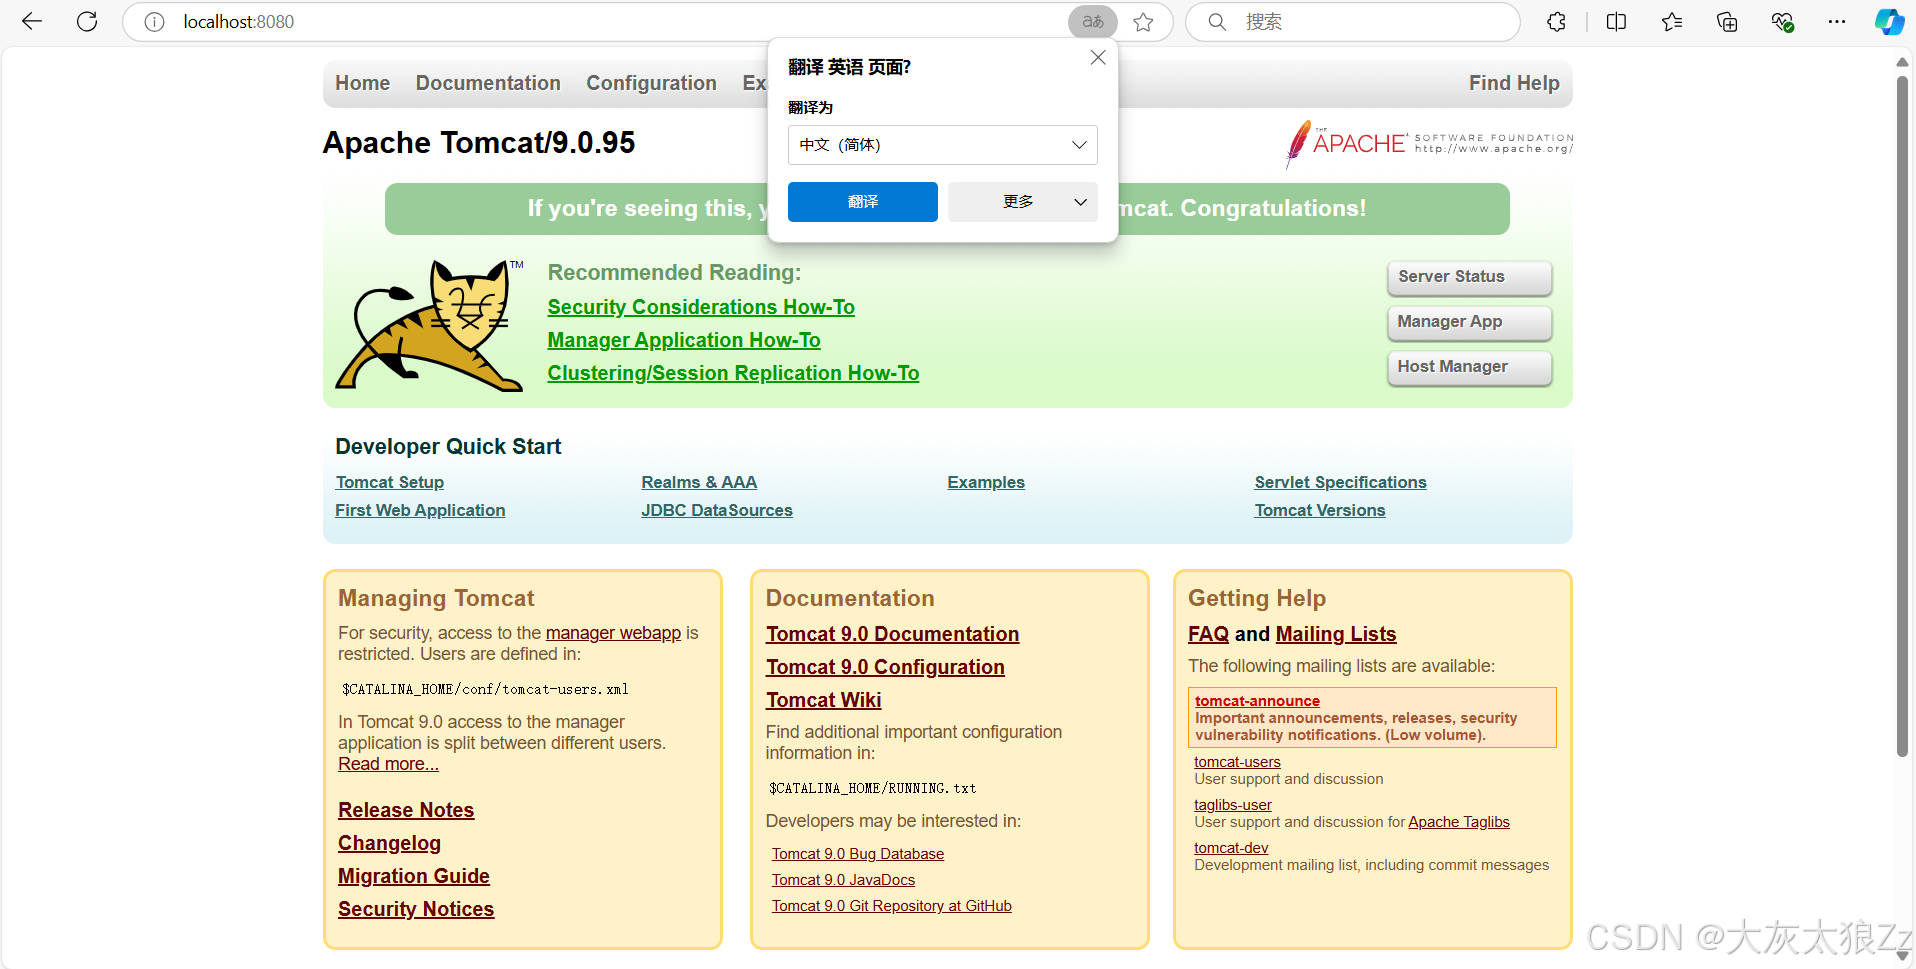The height and width of the screenshot is (969, 1916).
Task: Click the Tomcat cat logo image
Action: point(430,326)
